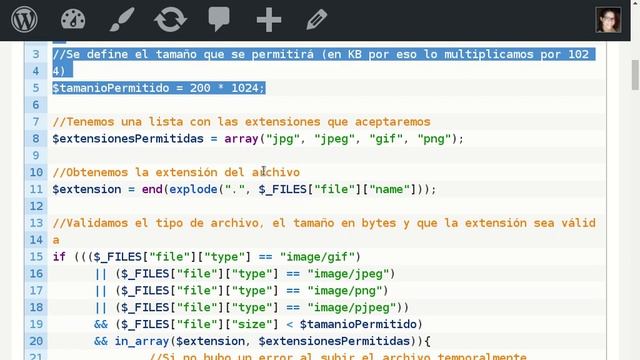640x360 pixels.
Task: Click the in_array call on line 20
Action: click(142, 341)
